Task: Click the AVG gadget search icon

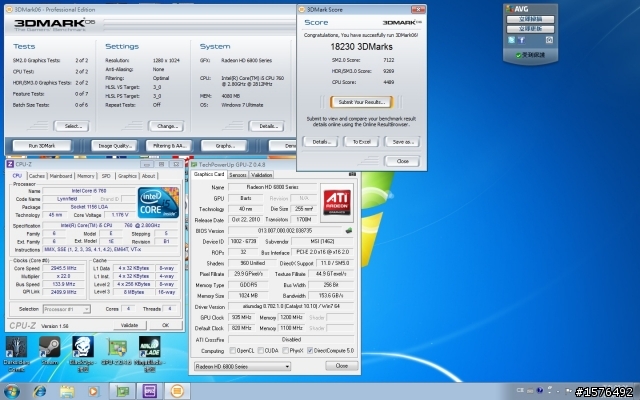Action: (x=549, y=40)
